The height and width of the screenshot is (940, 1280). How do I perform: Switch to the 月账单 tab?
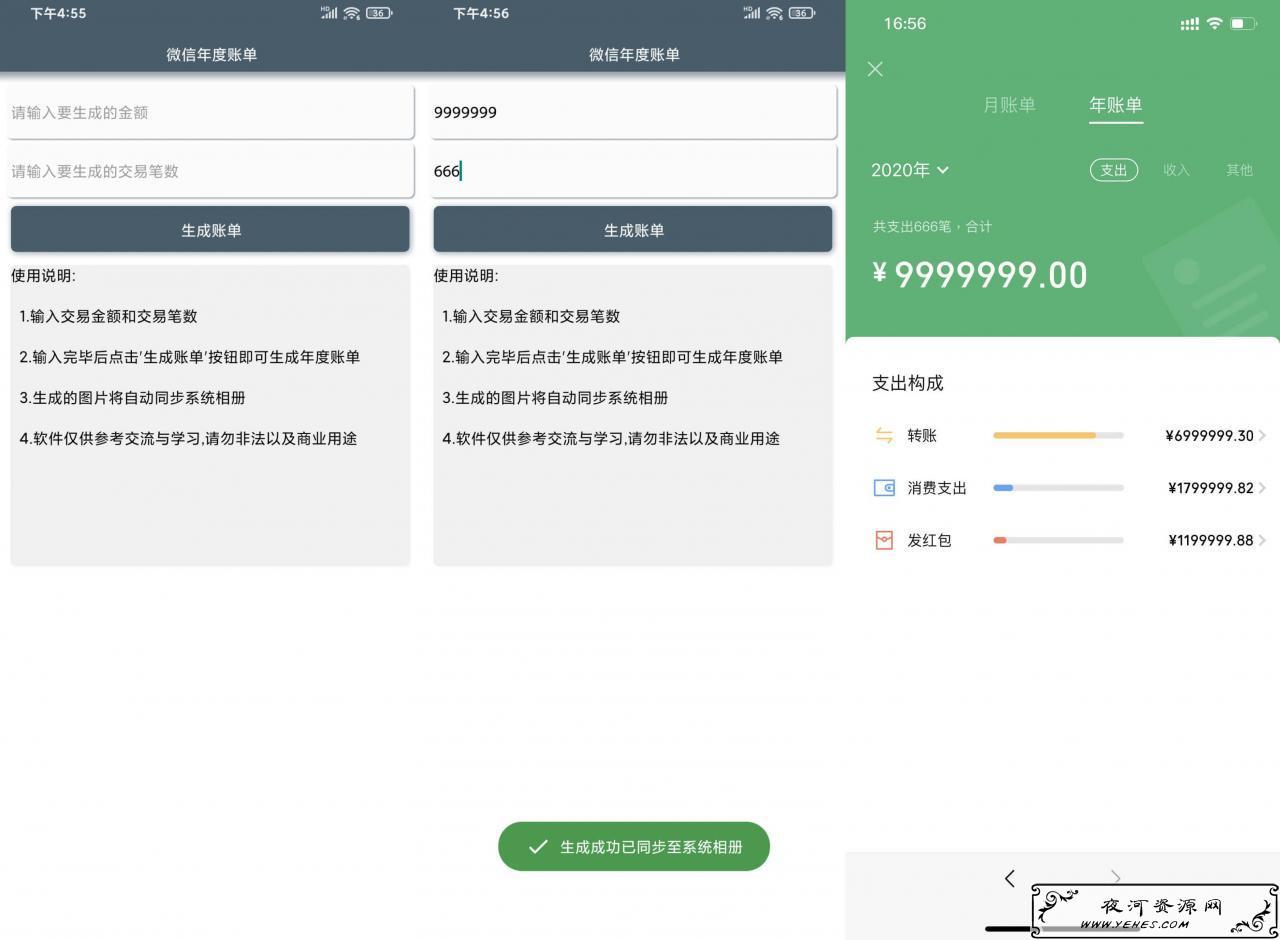pos(1009,105)
